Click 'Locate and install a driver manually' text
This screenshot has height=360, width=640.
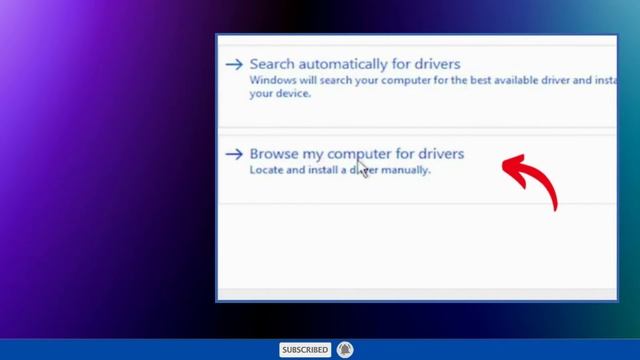340,170
